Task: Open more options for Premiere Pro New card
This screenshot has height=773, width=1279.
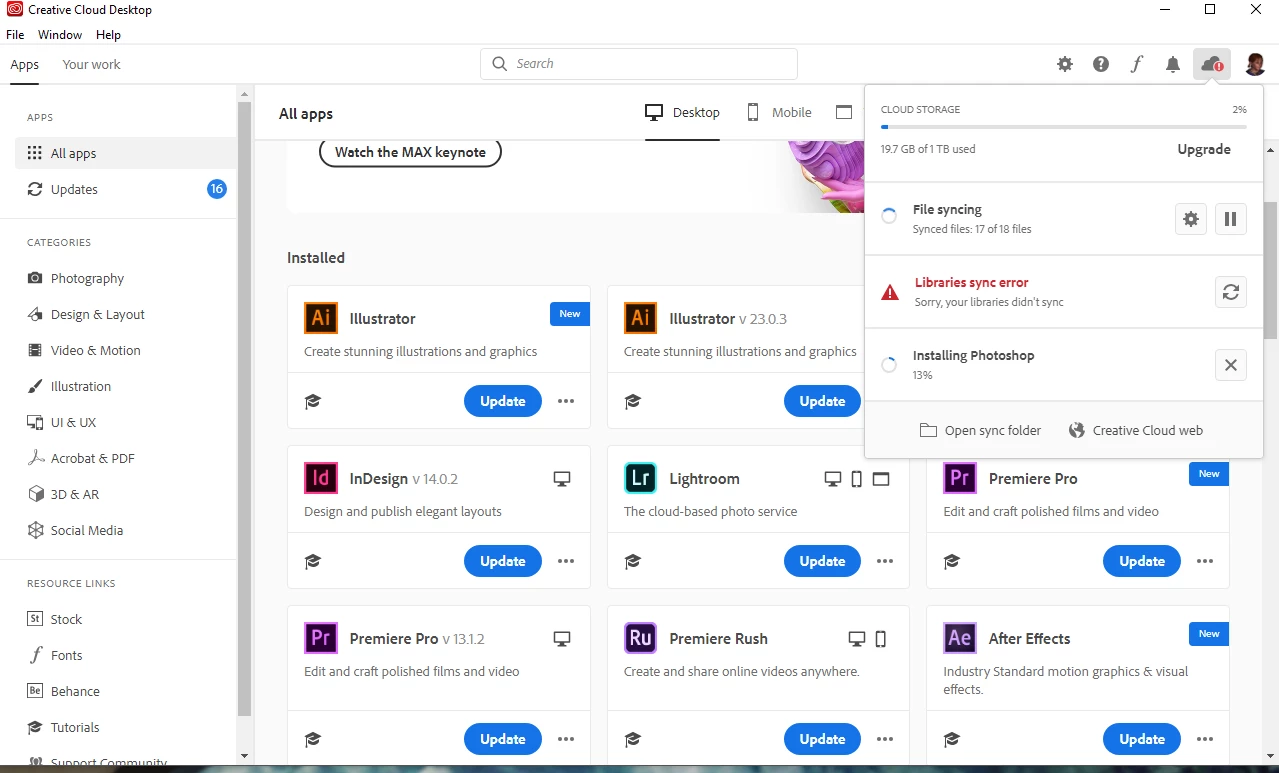Action: [x=1205, y=561]
